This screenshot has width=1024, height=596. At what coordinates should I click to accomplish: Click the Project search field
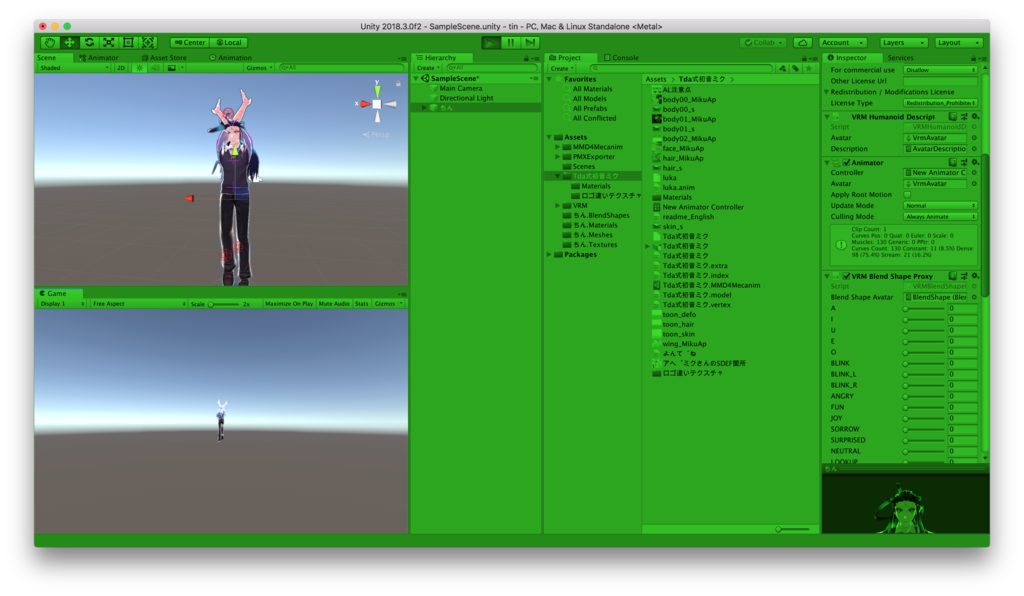point(681,68)
